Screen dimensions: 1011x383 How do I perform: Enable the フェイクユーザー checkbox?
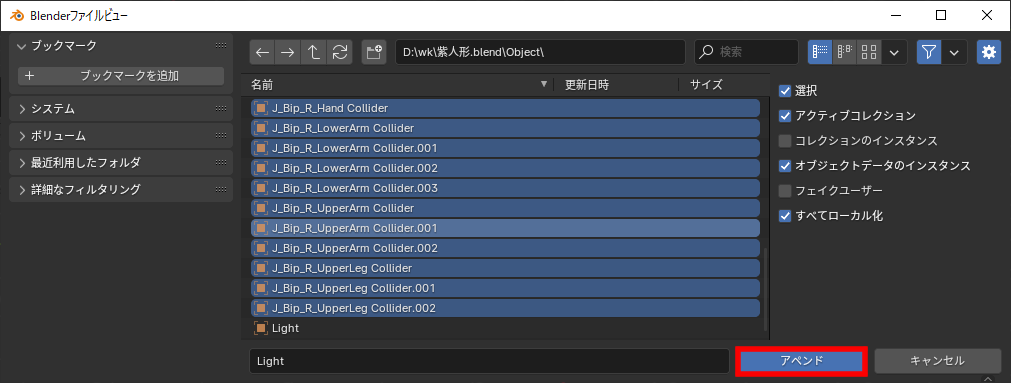coord(785,191)
